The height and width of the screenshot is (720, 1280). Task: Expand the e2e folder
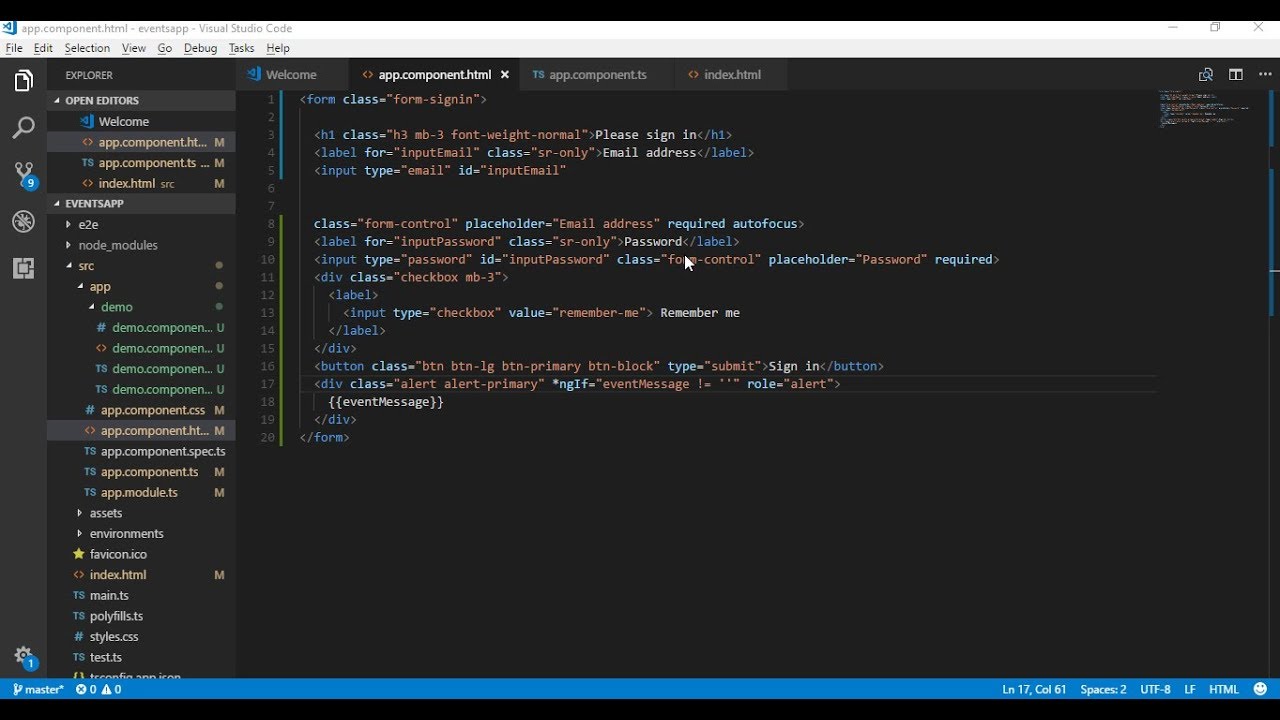click(x=141, y=224)
